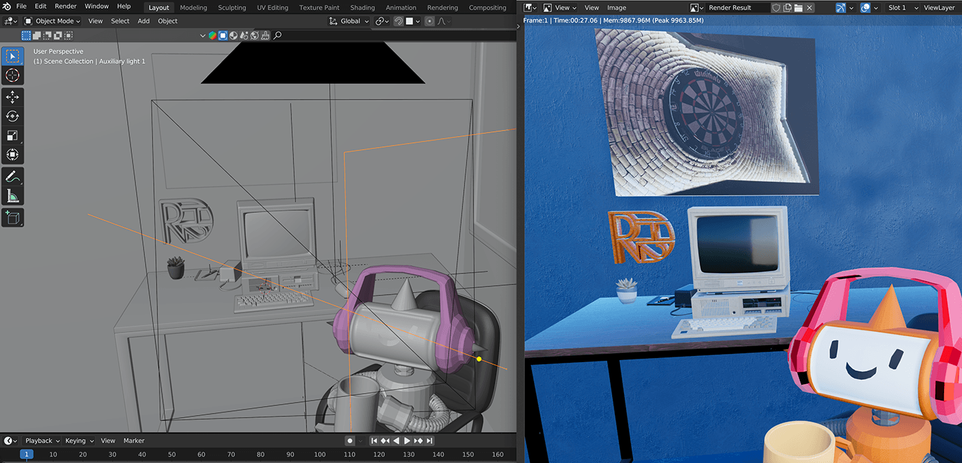The image size is (962, 463).
Task: Play animation forward
Action: [407, 440]
